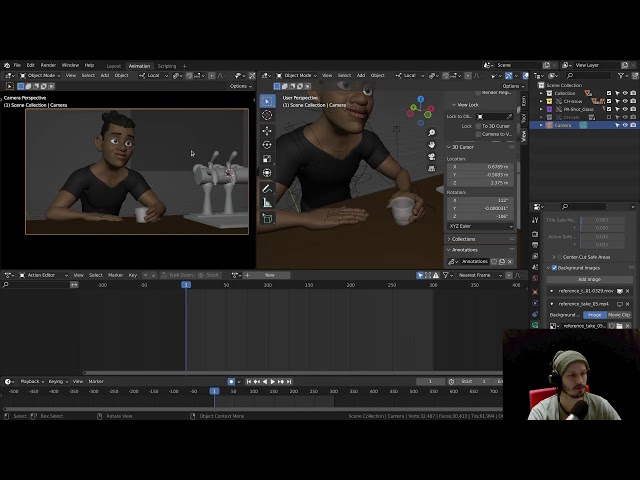Choose the Scale tool in the toolbar
Screen dimensions: 640x480
pos(267,158)
